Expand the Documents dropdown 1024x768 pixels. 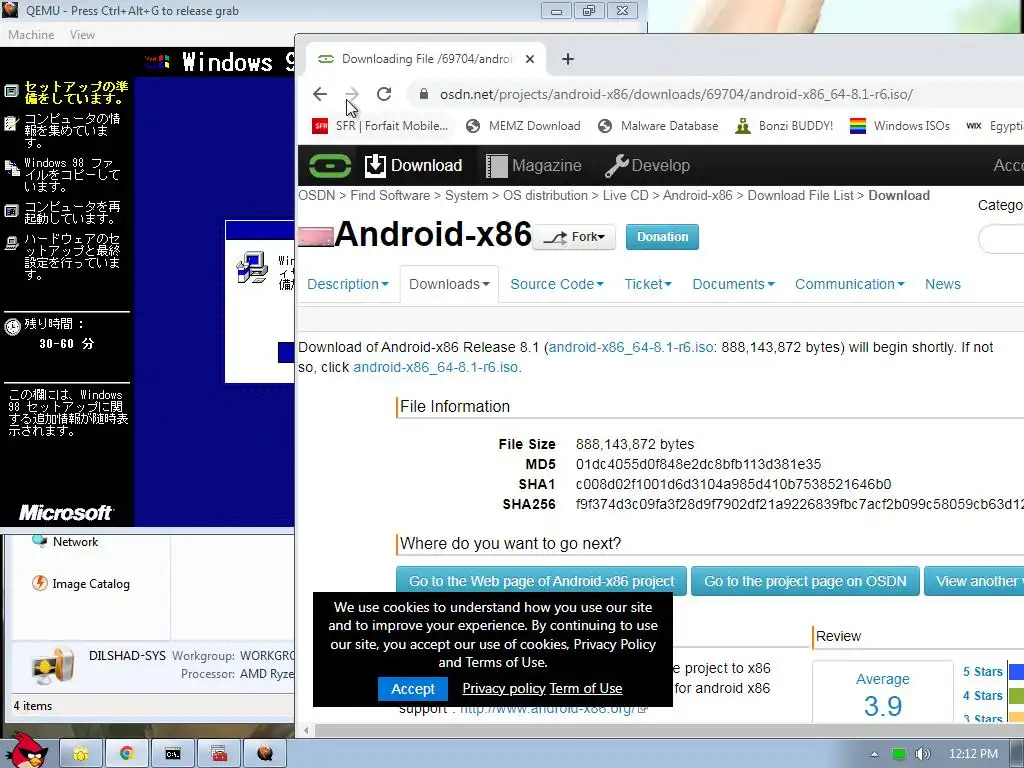pos(733,284)
